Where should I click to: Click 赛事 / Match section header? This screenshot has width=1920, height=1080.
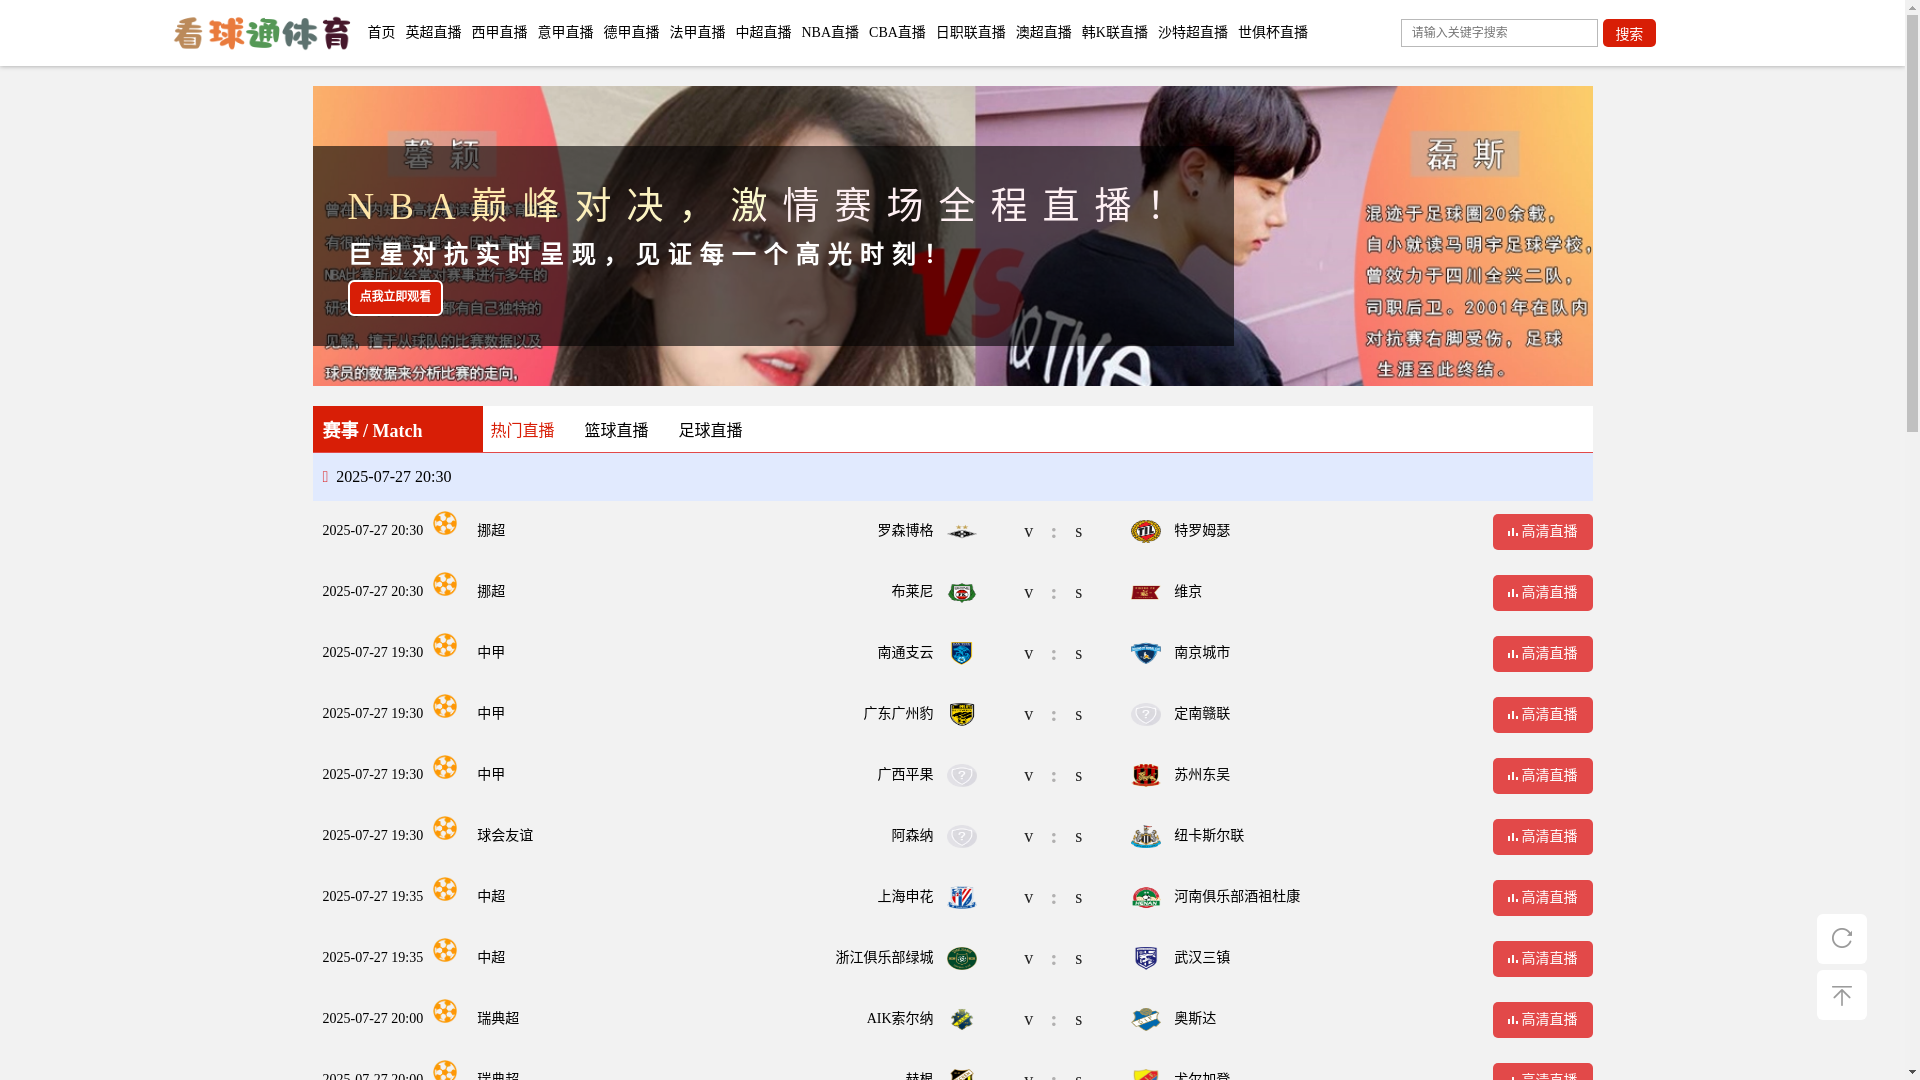click(x=397, y=430)
